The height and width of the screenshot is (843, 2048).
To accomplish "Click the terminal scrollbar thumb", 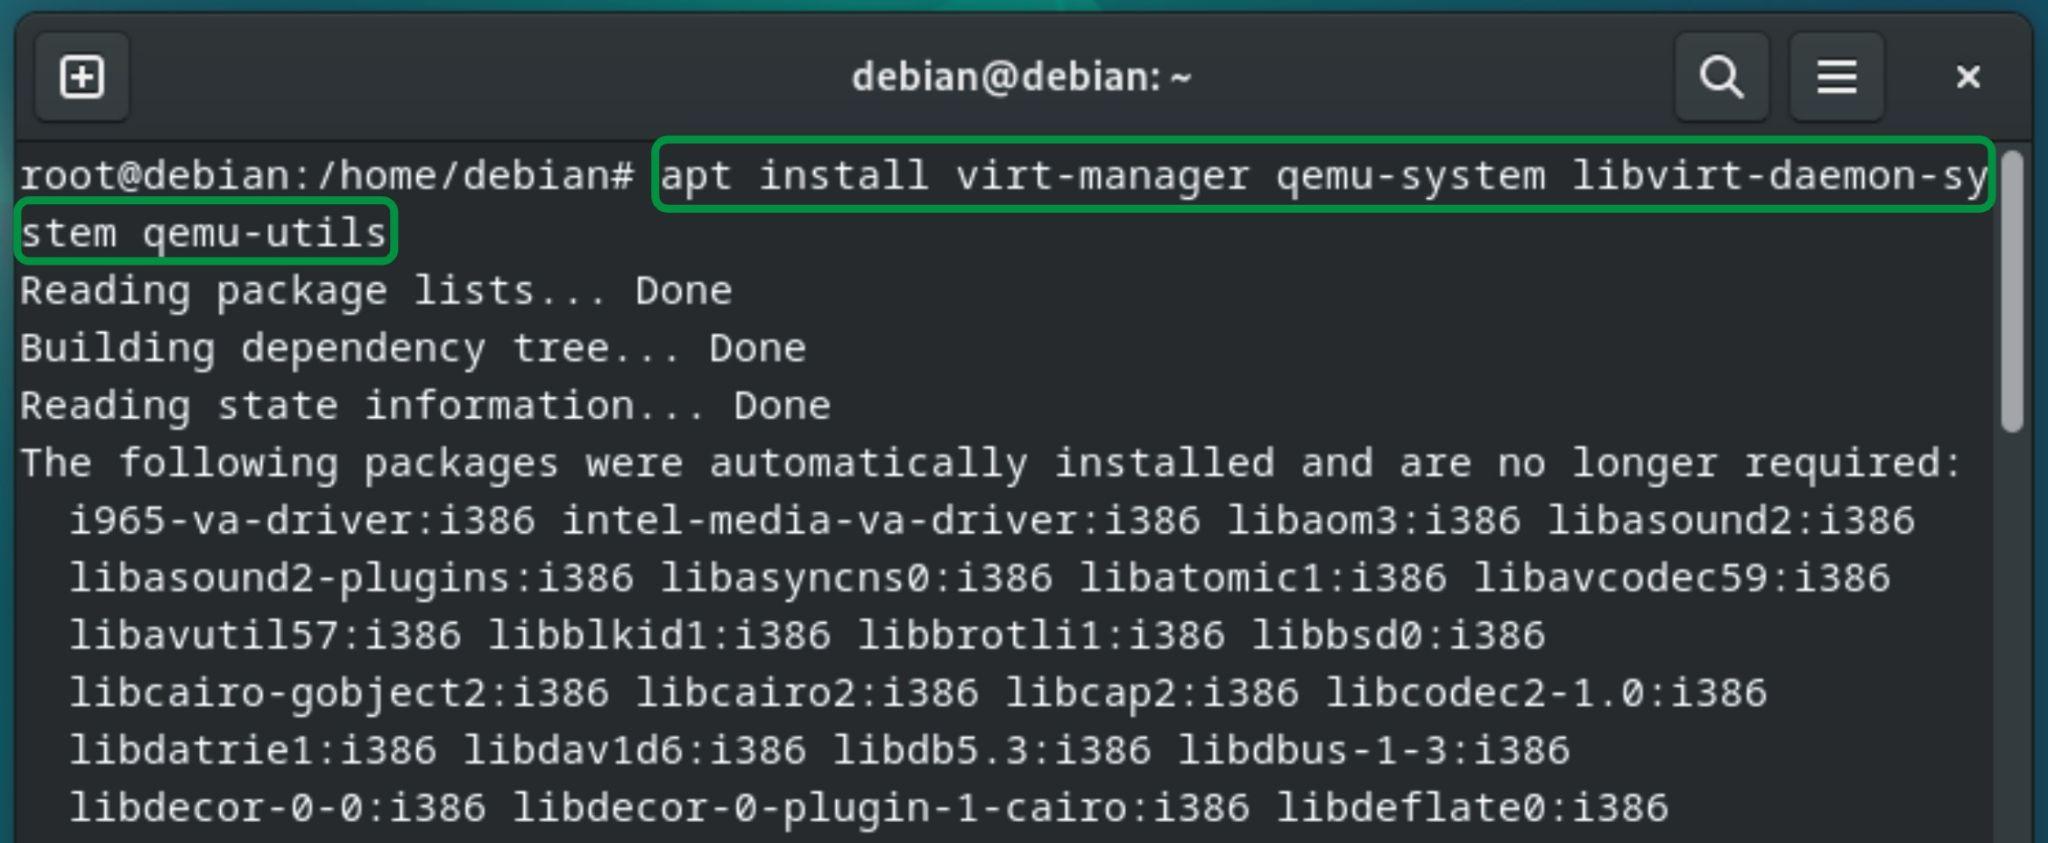I will pos(2012,291).
